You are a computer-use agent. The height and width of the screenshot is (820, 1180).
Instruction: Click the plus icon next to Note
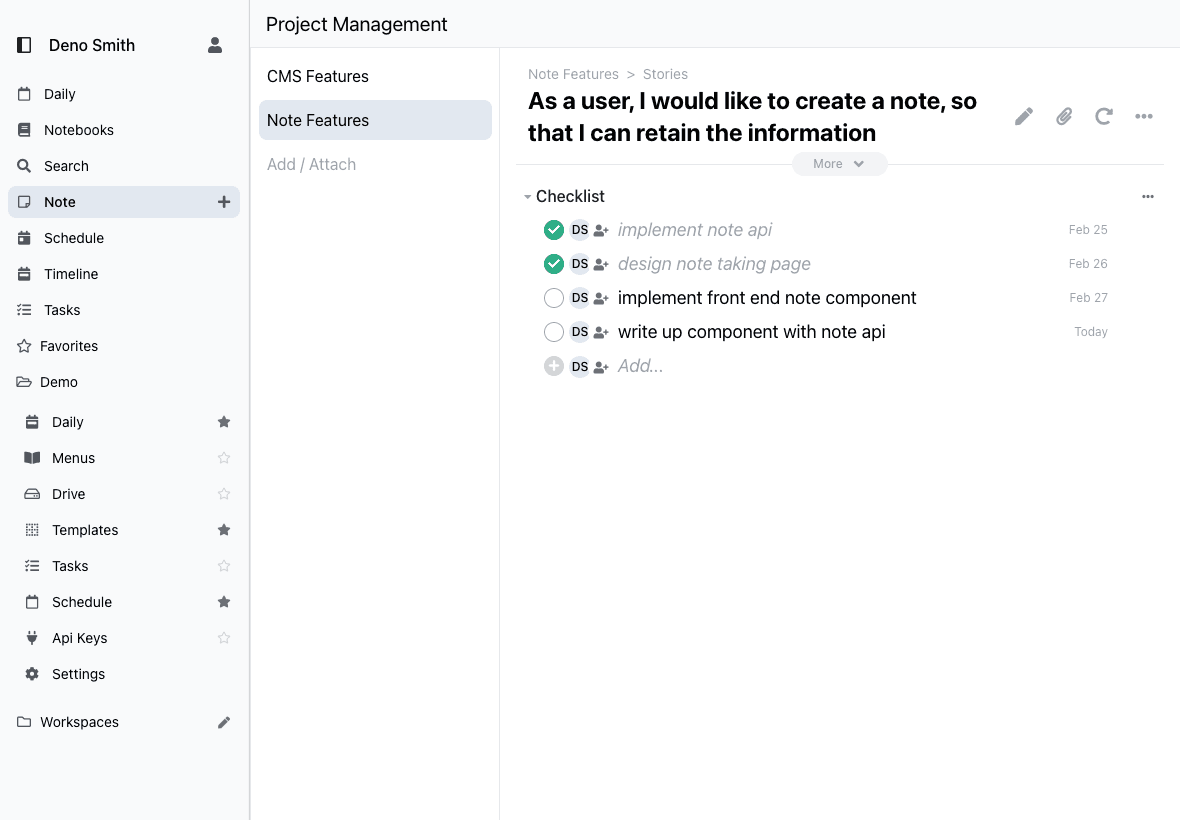[224, 202]
